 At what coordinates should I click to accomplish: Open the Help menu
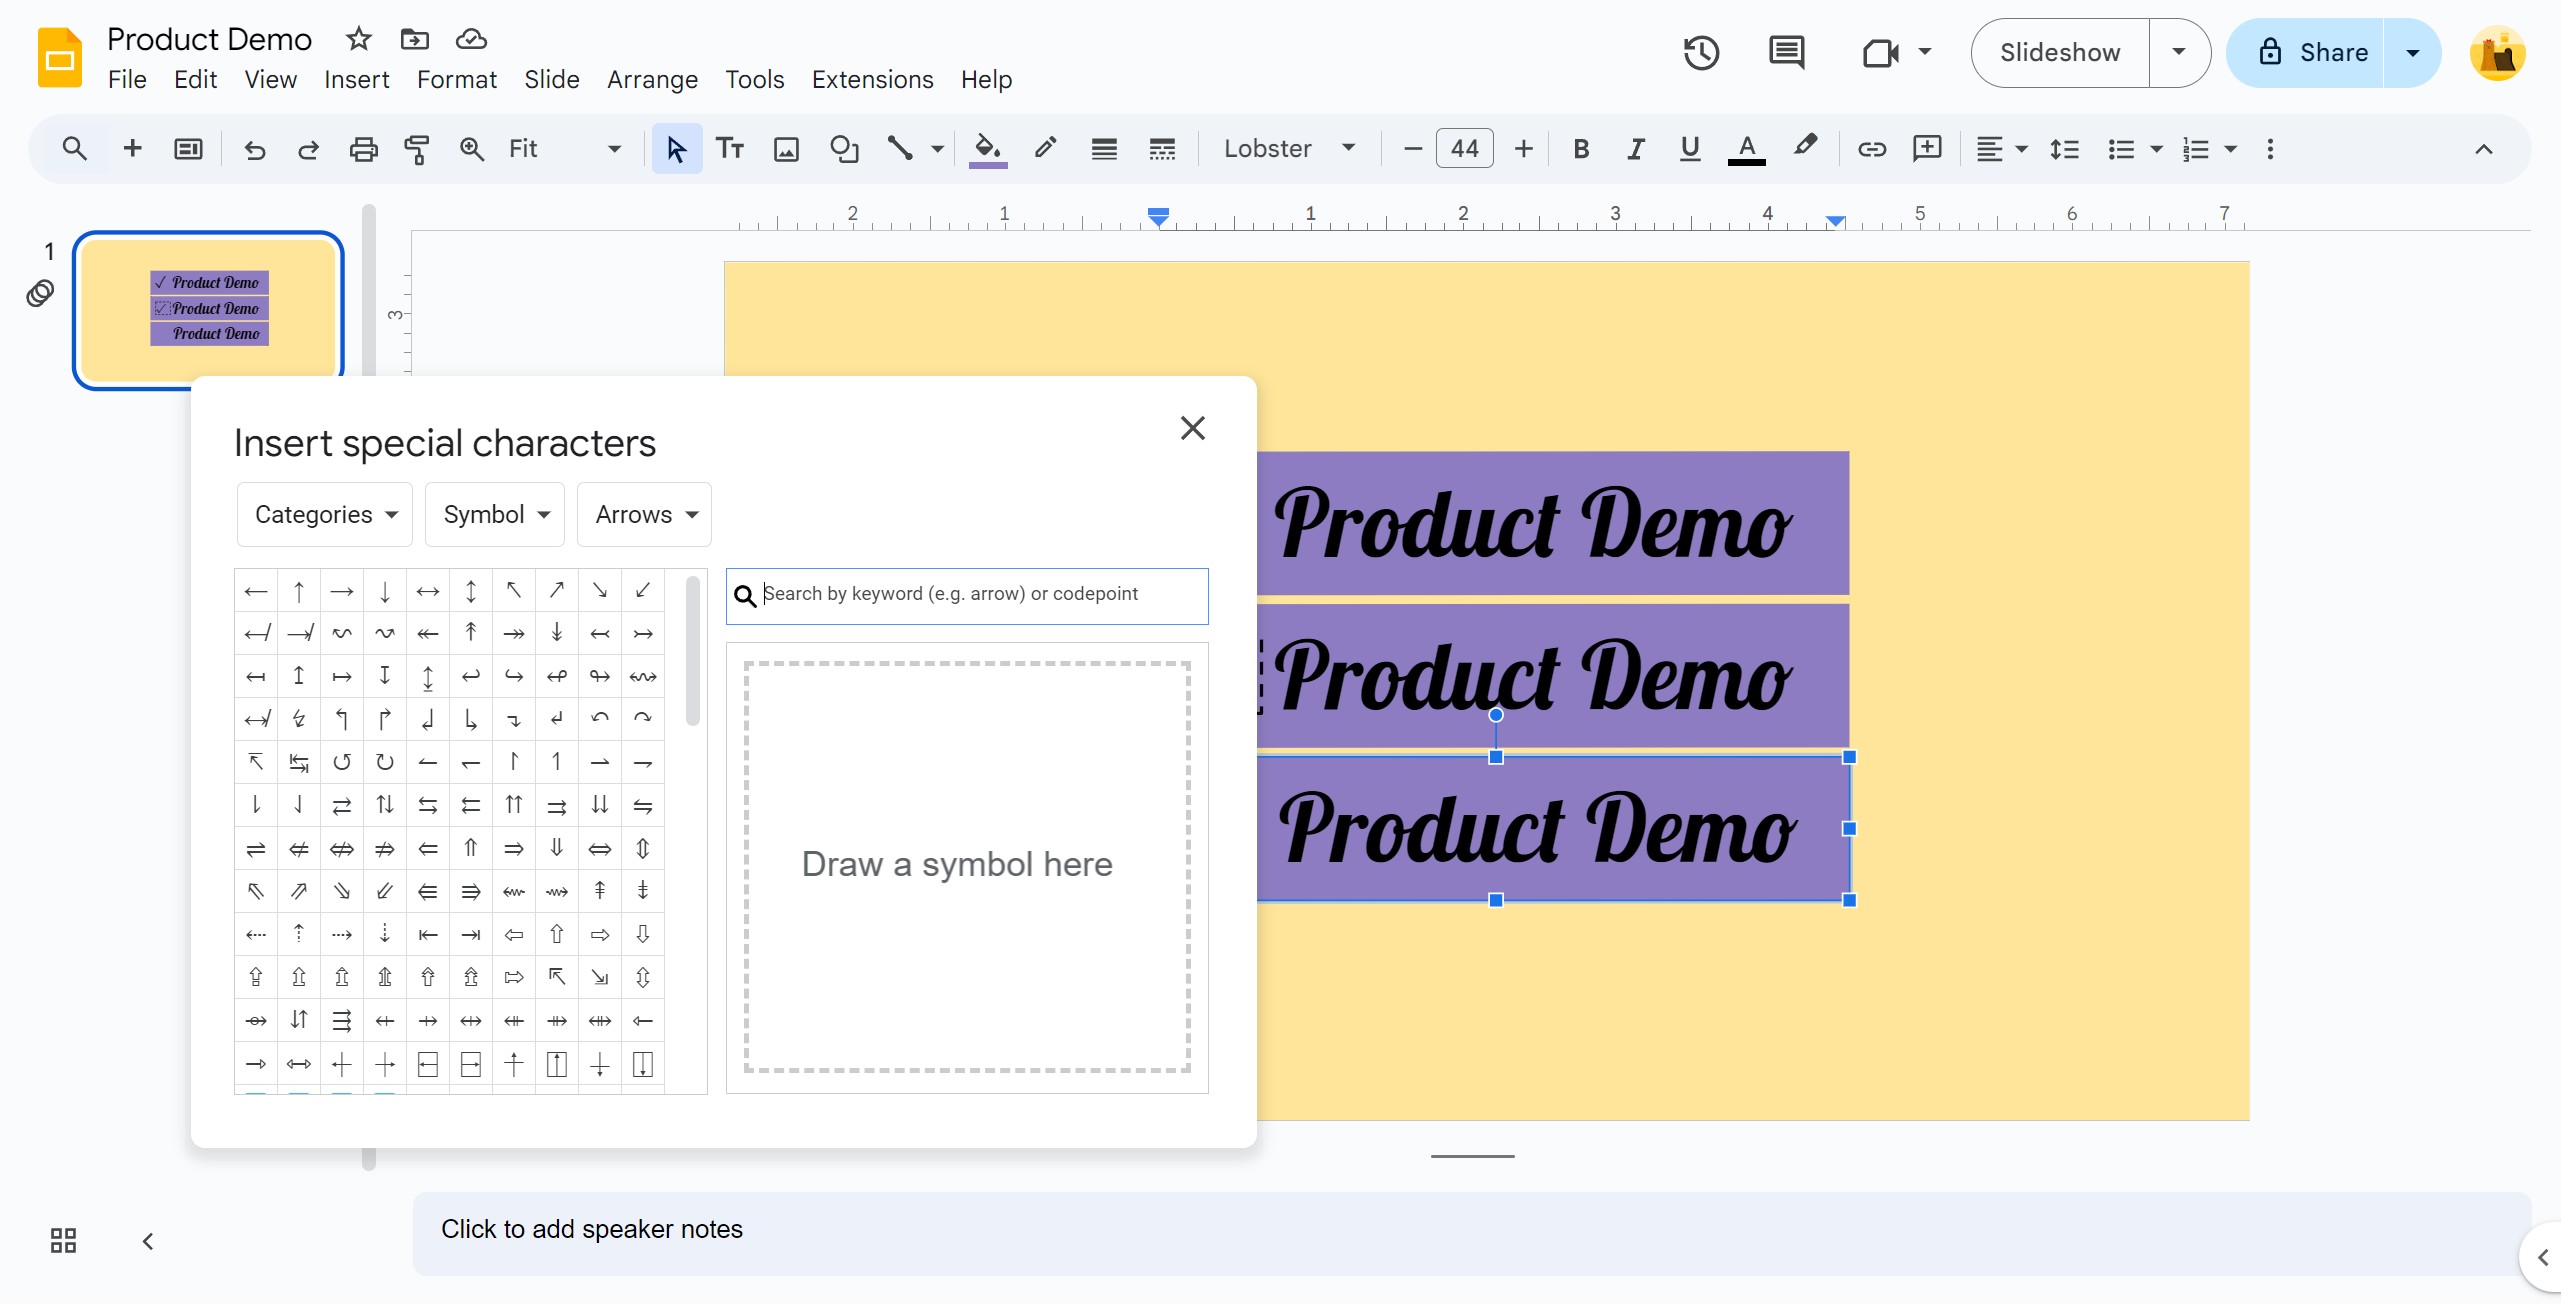tap(986, 80)
